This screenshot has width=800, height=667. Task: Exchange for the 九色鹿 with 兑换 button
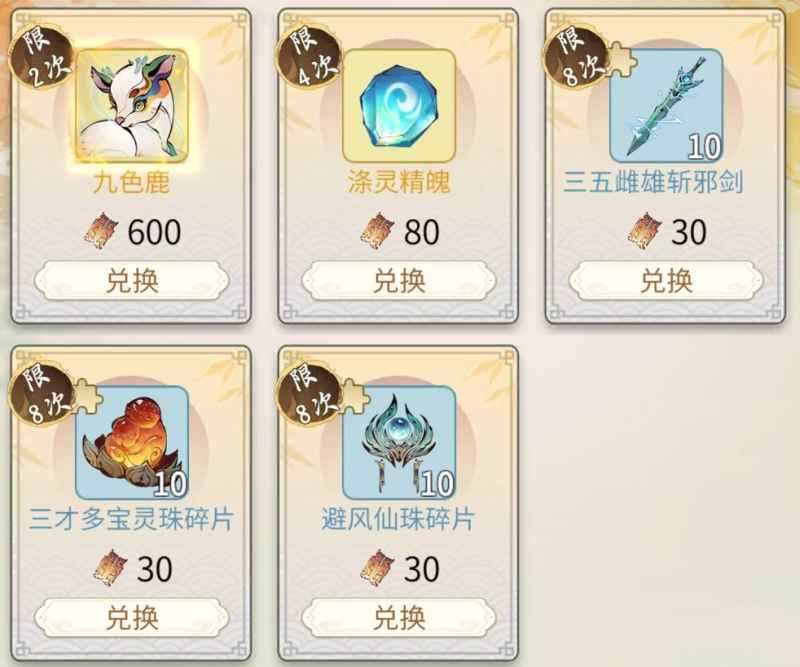(x=132, y=281)
